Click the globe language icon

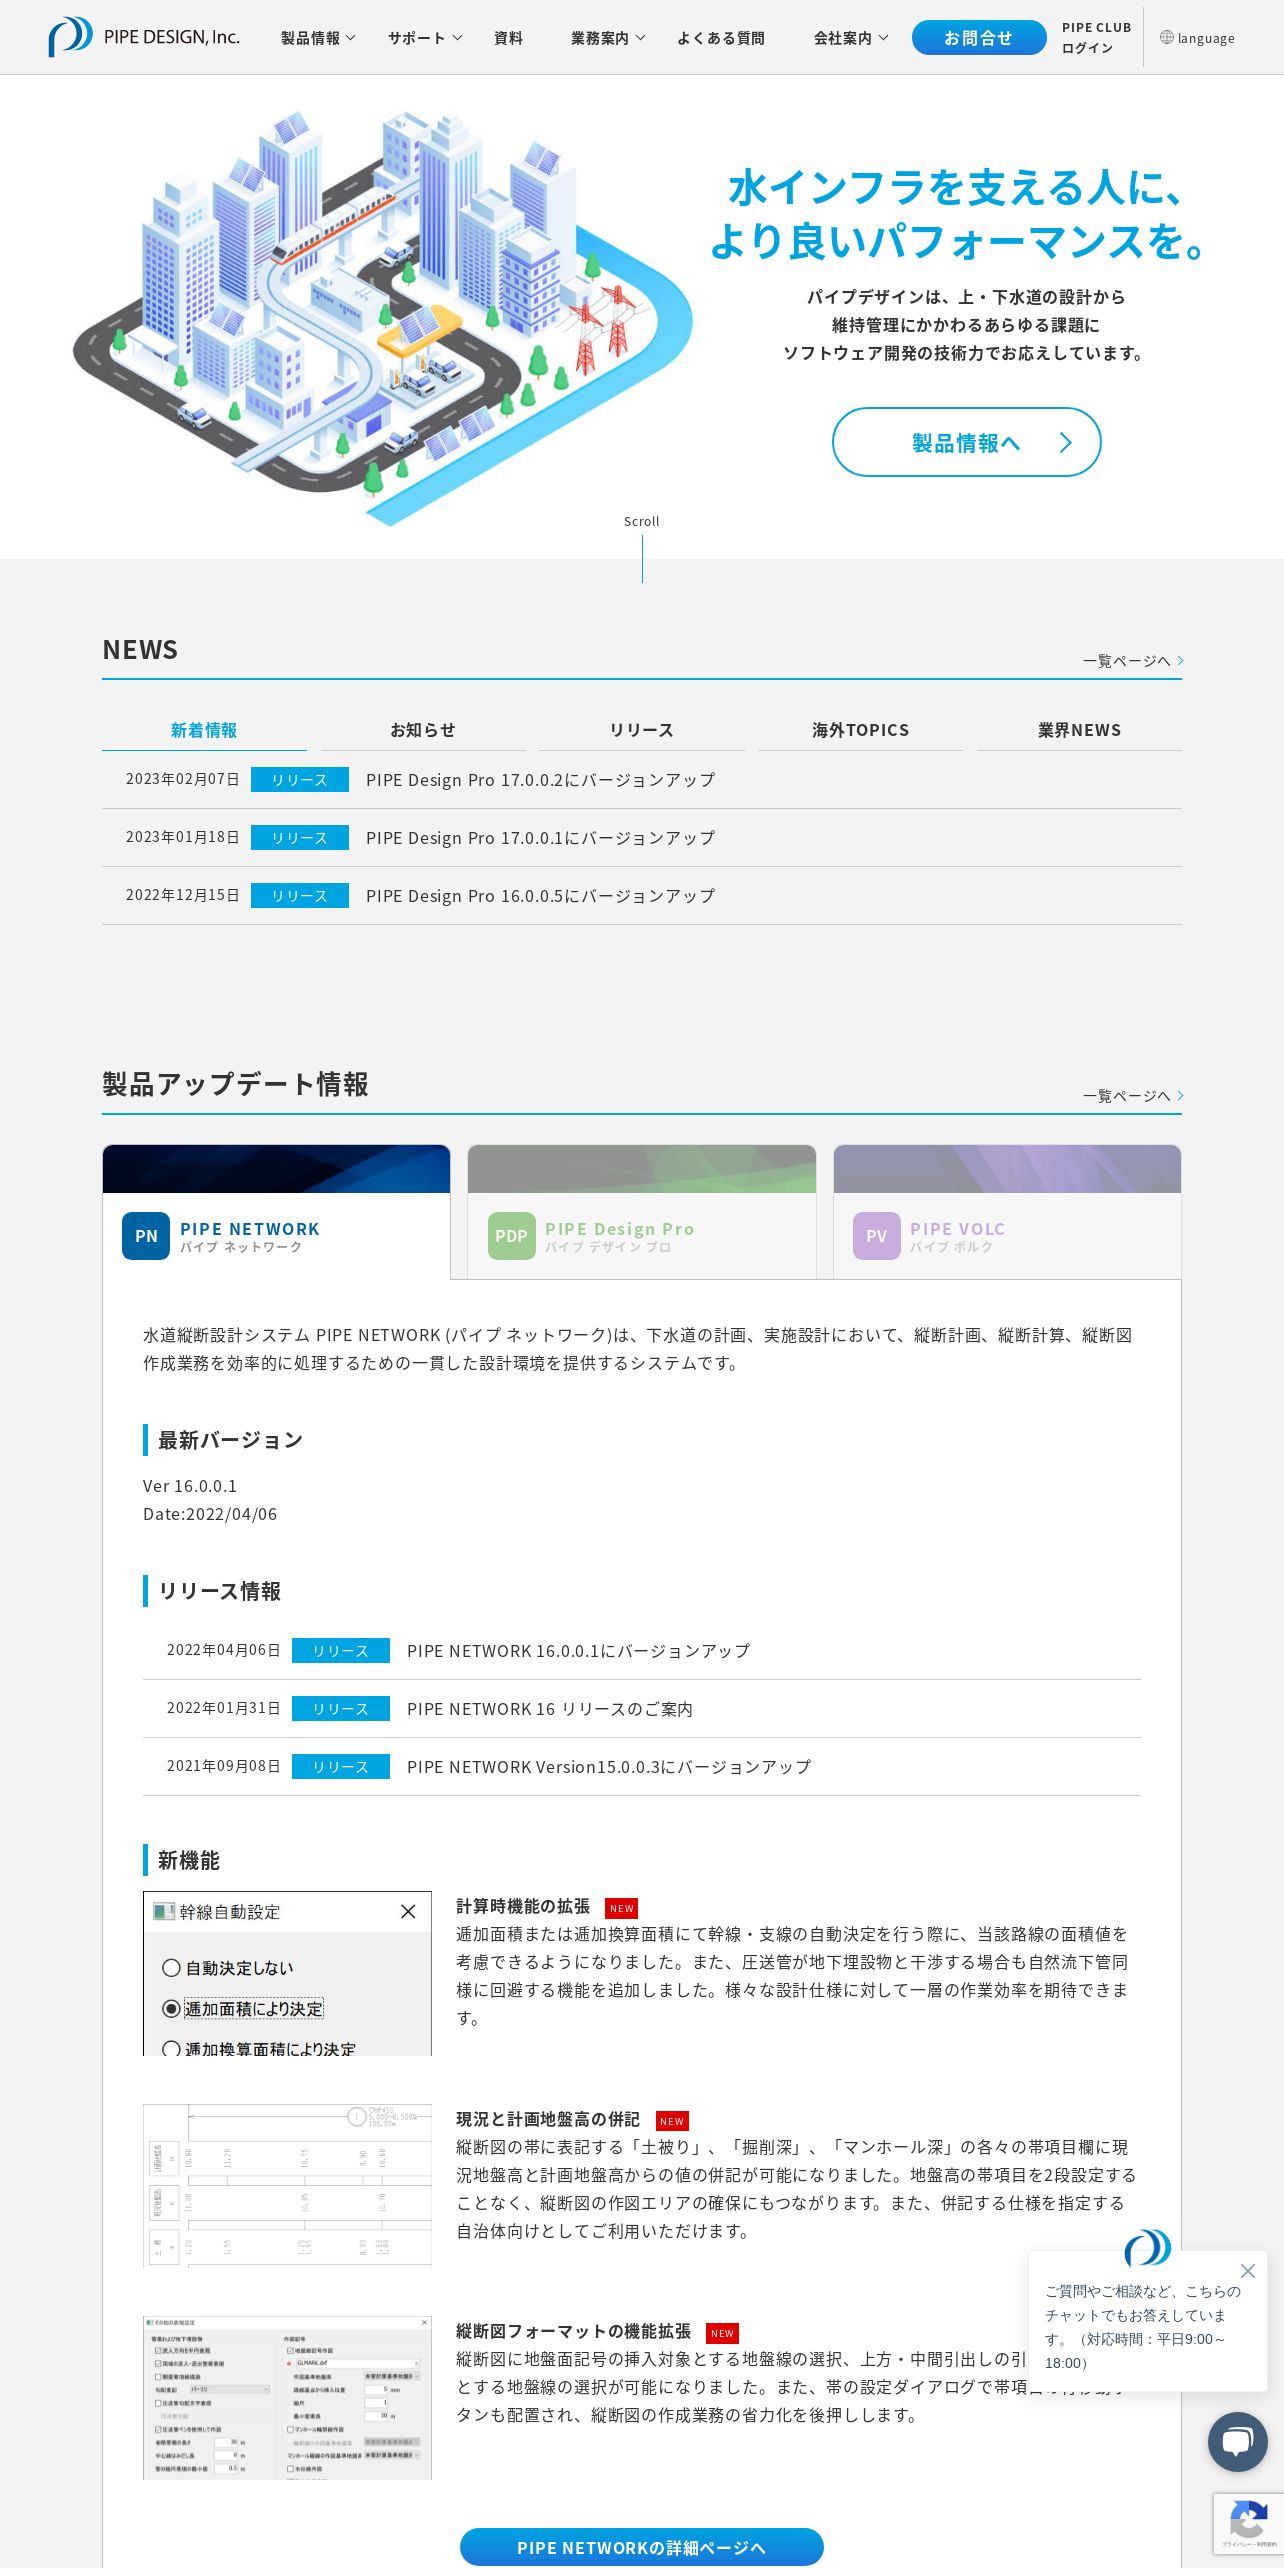coord(1166,37)
